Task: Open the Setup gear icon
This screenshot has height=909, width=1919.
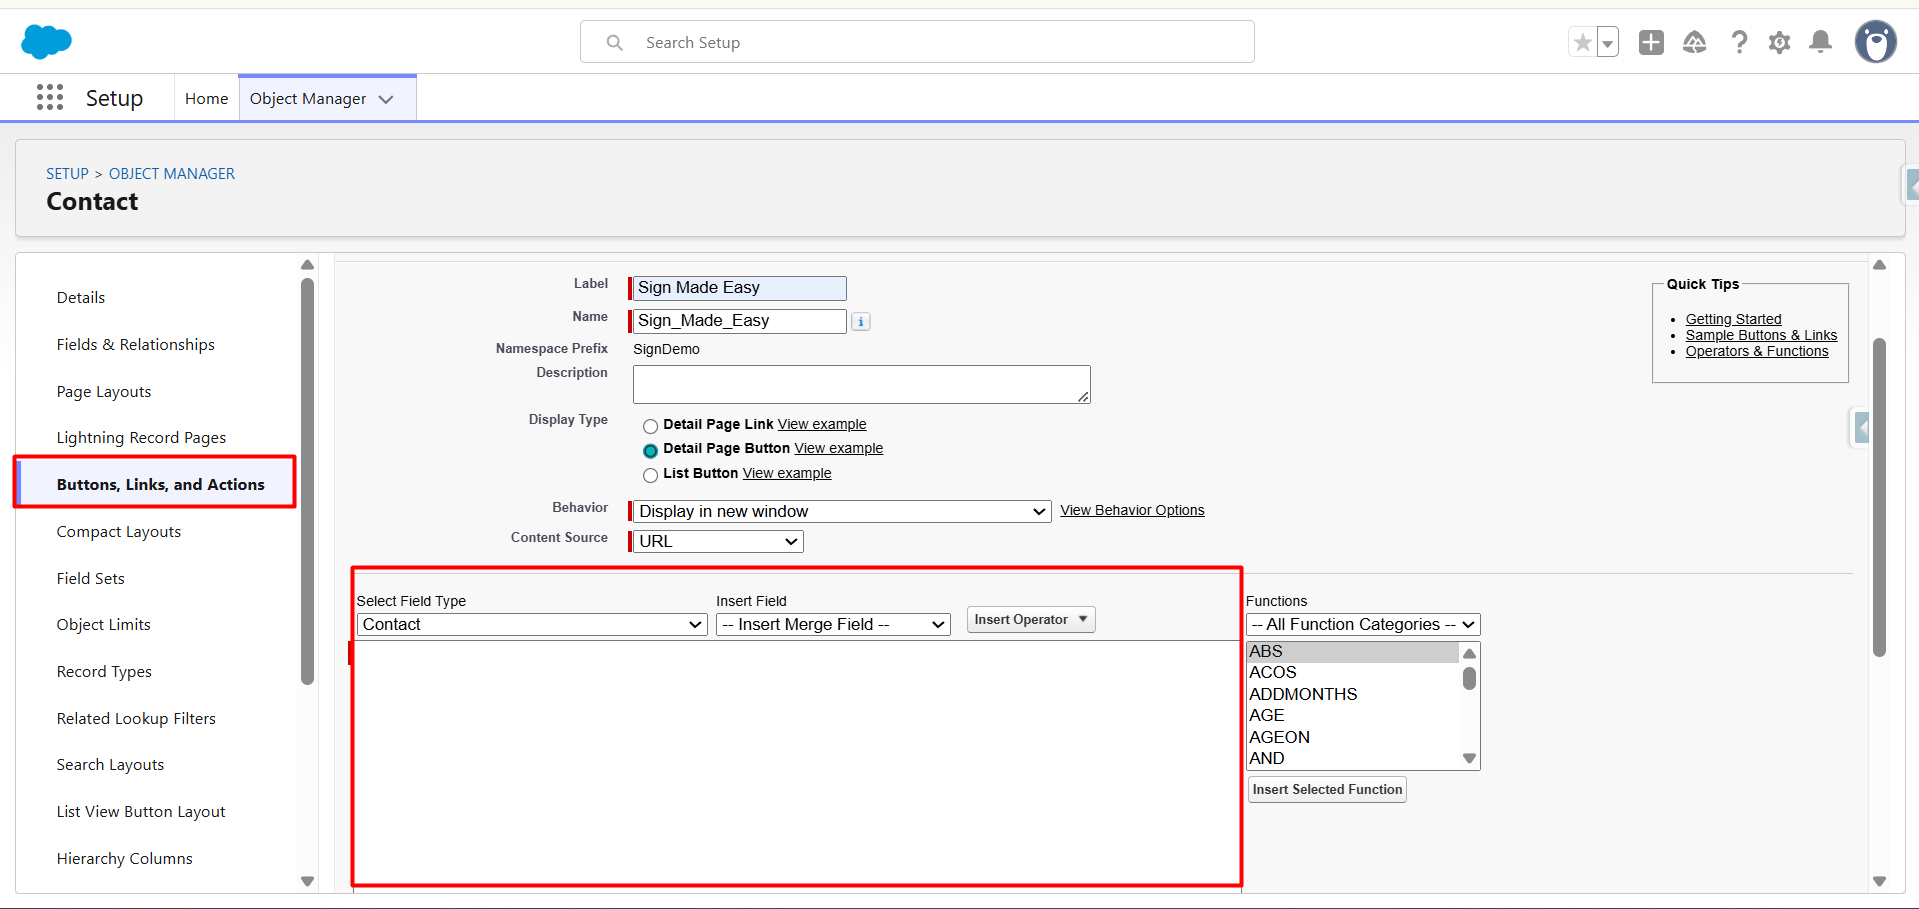Action: [x=1779, y=42]
